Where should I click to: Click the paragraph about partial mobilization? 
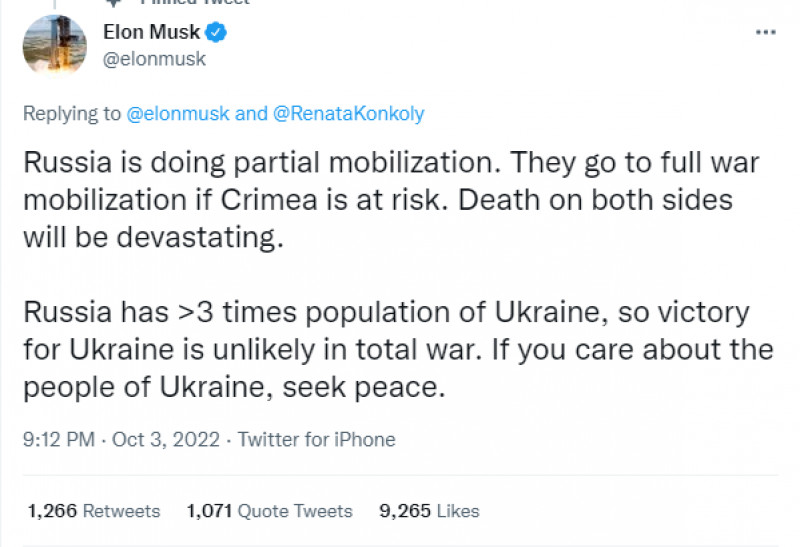[391, 200]
